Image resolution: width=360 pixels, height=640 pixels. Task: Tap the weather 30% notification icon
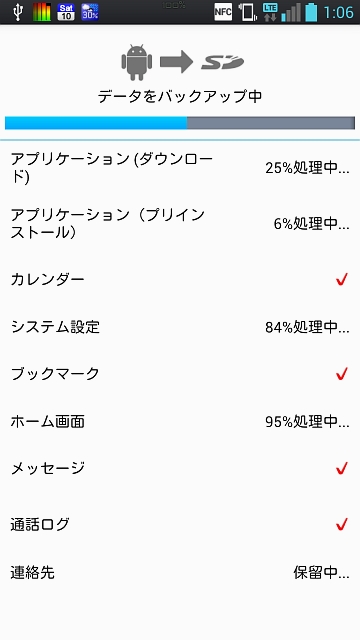90,12
